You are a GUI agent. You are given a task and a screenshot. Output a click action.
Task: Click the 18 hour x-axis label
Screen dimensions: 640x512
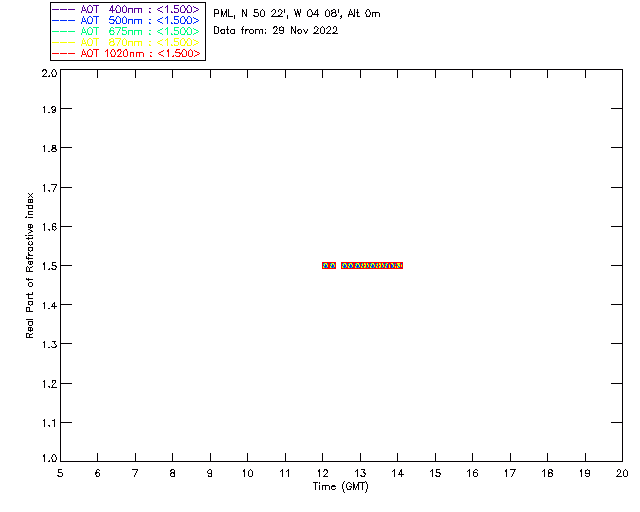pos(547,473)
